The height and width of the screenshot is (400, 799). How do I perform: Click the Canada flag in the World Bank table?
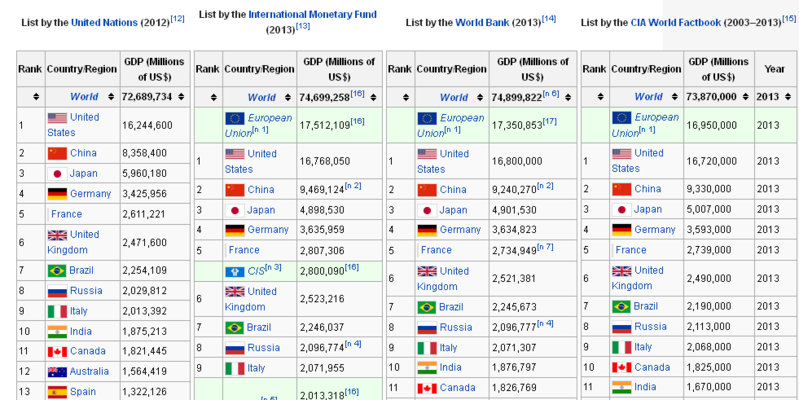point(427,388)
